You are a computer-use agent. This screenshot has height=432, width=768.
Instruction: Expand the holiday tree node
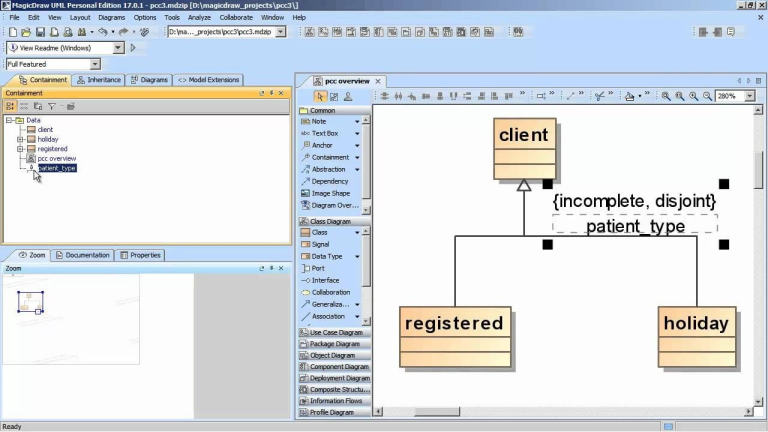[21, 139]
